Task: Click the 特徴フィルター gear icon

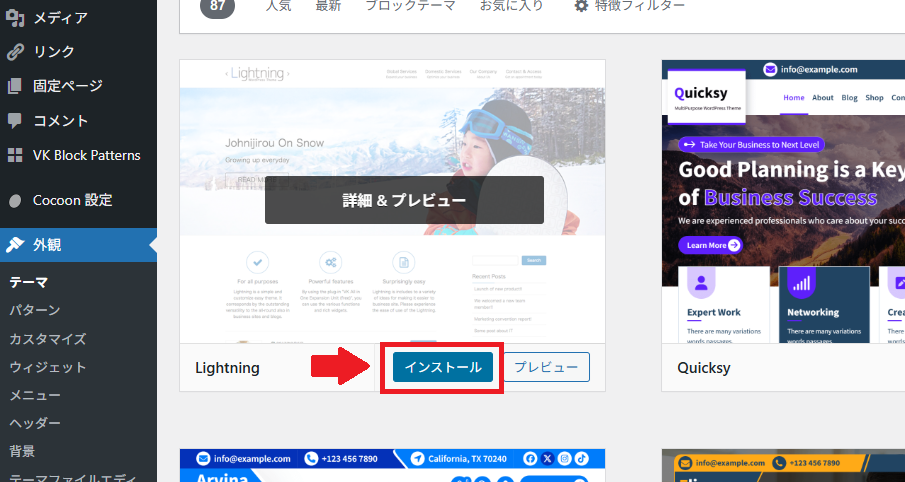Action: point(581,6)
